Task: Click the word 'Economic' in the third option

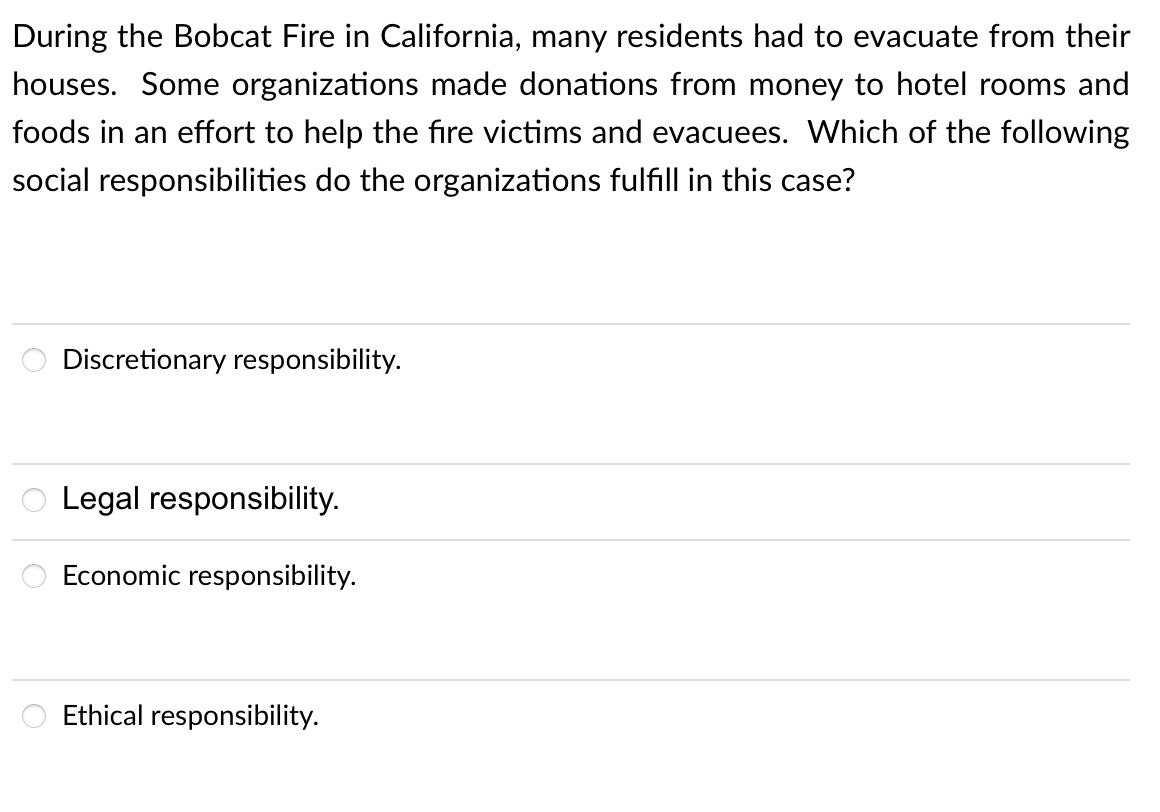Action: (x=121, y=575)
